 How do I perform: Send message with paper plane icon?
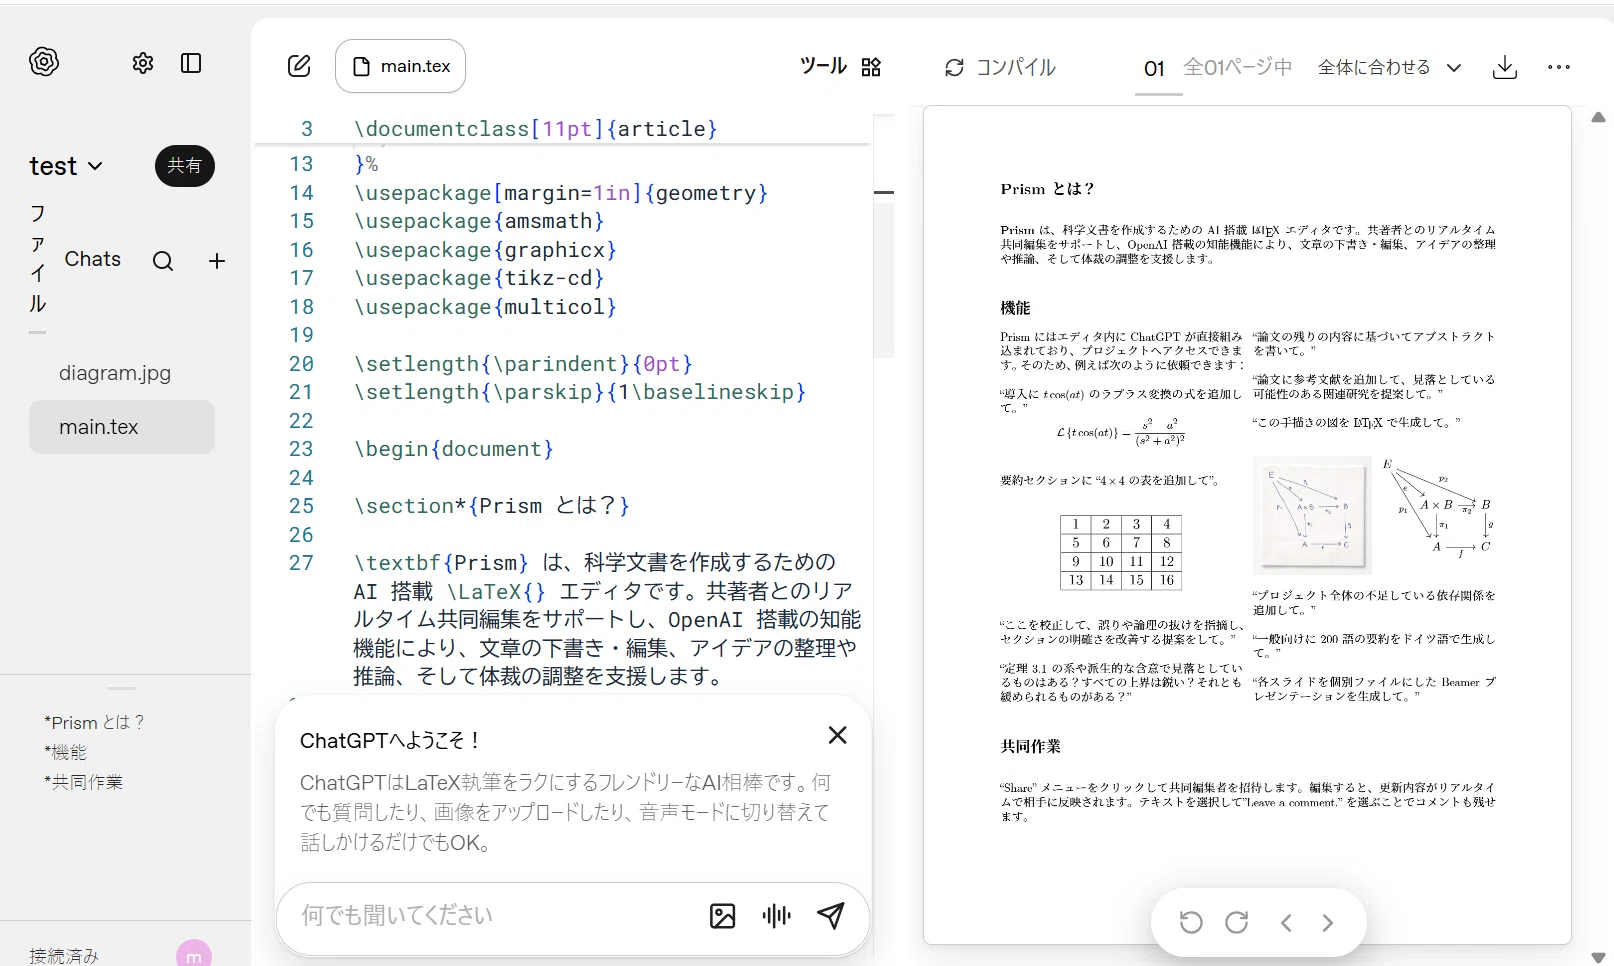[831, 915]
